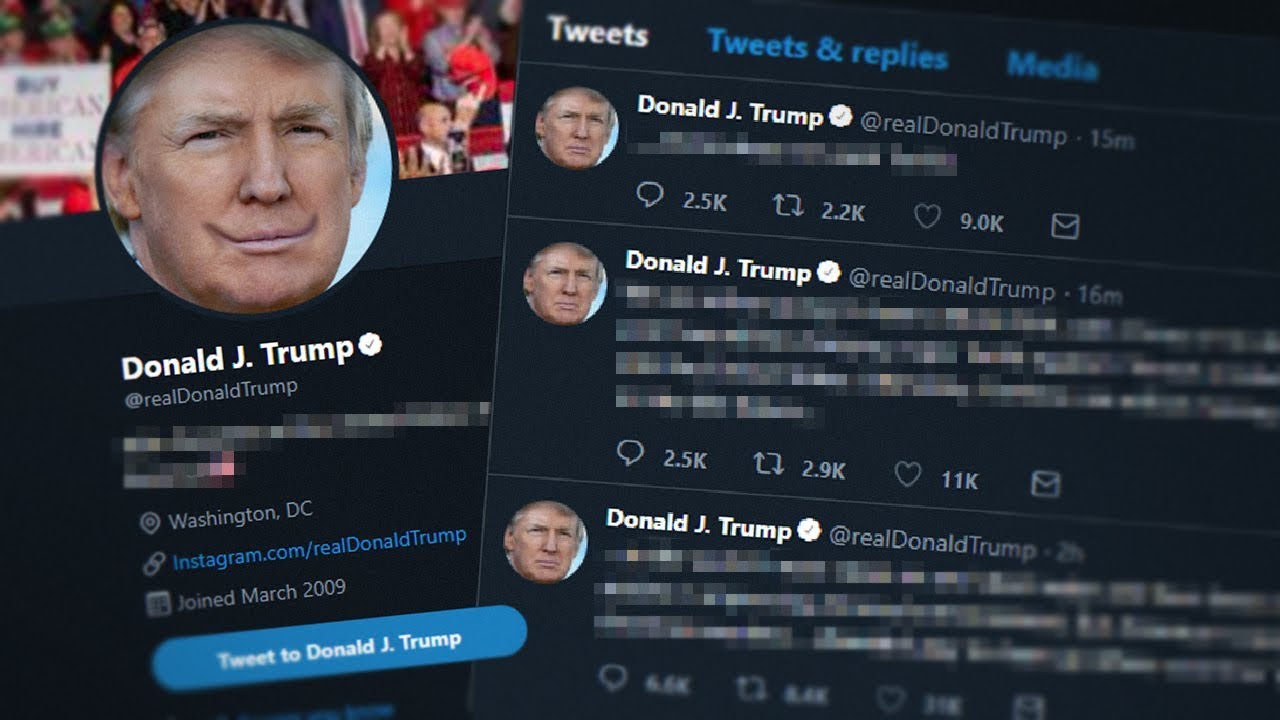Click the avatar thumbnail on the 16m tweet
Viewport: 1280px width, 720px height.
565,283
